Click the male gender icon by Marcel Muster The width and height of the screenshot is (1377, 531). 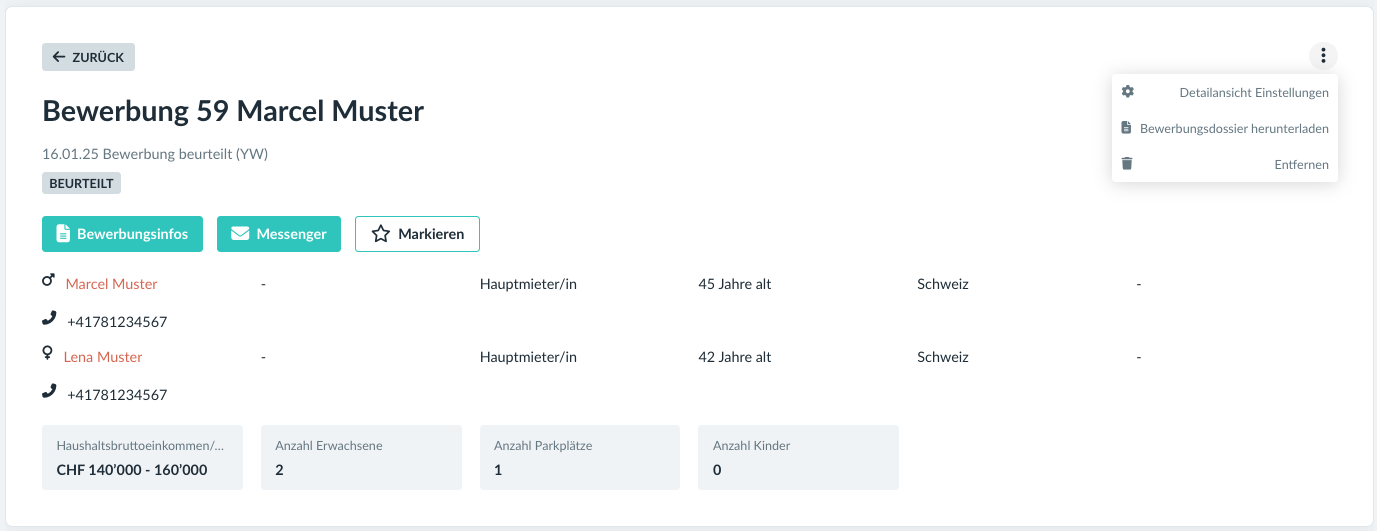pyautogui.click(x=48, y=282)
